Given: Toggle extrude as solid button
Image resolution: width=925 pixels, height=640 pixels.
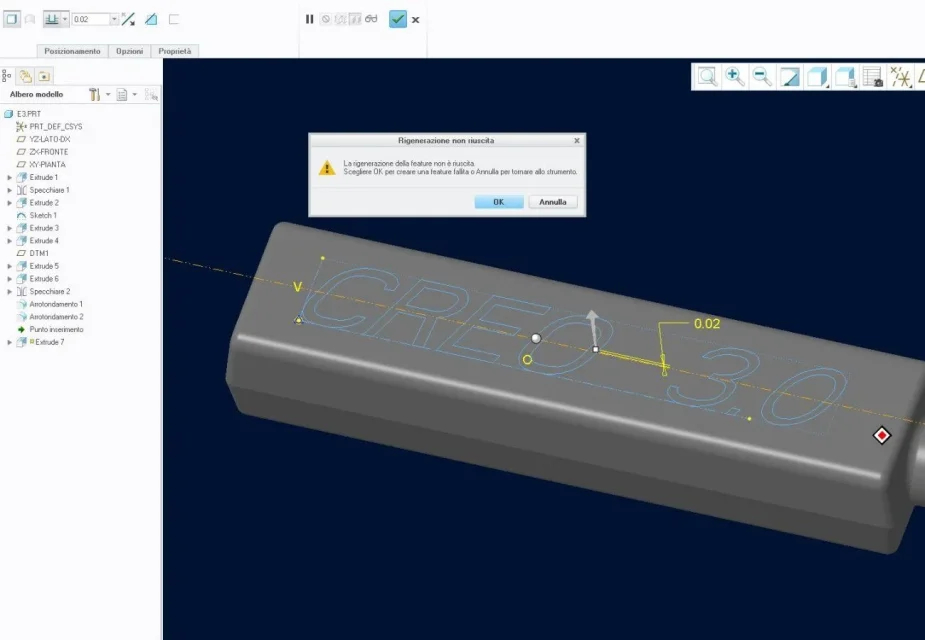Looking at the screenshot, I should point(11,19).
